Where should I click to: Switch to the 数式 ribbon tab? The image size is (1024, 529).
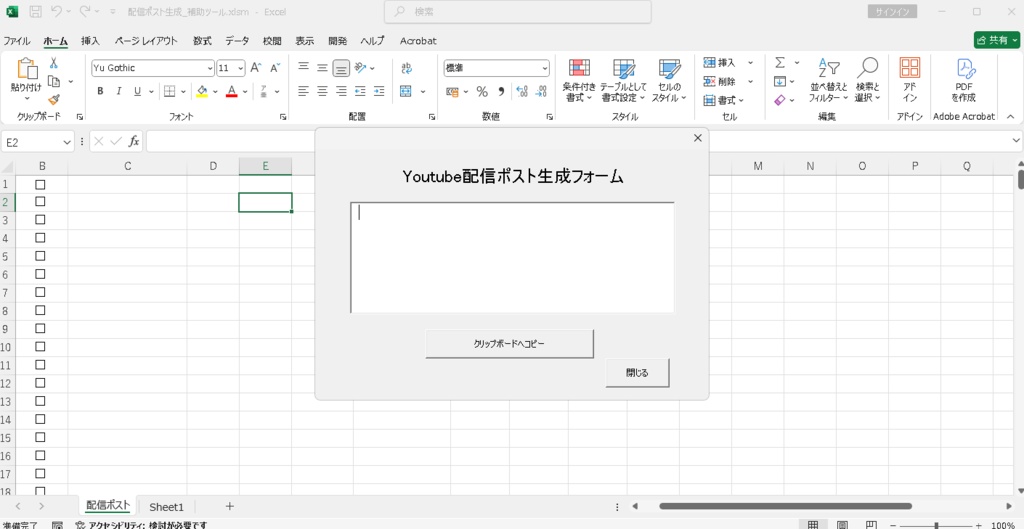click(202, 40)
